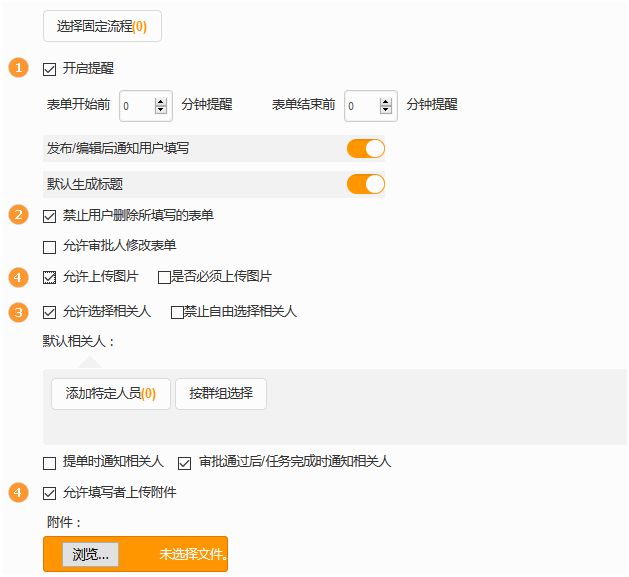
Task: Decrease 表单开始前 reminder minutes with down arrow
Action: point(161,110)
